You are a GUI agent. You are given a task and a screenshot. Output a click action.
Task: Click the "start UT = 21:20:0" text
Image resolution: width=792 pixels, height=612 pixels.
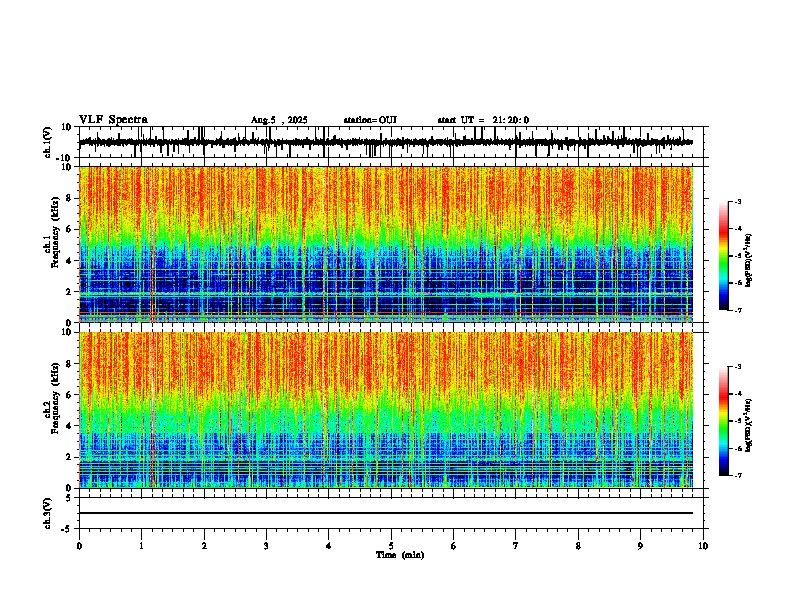pos(483,120)
